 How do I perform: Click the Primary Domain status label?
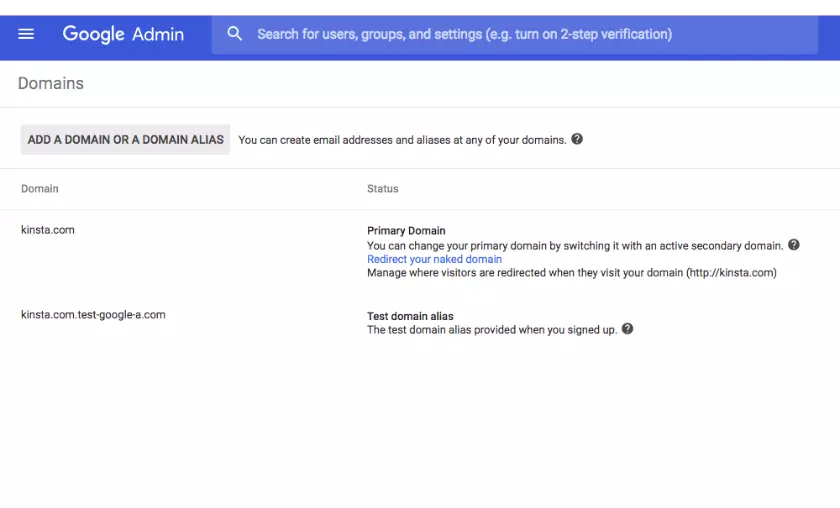[406, 231]
